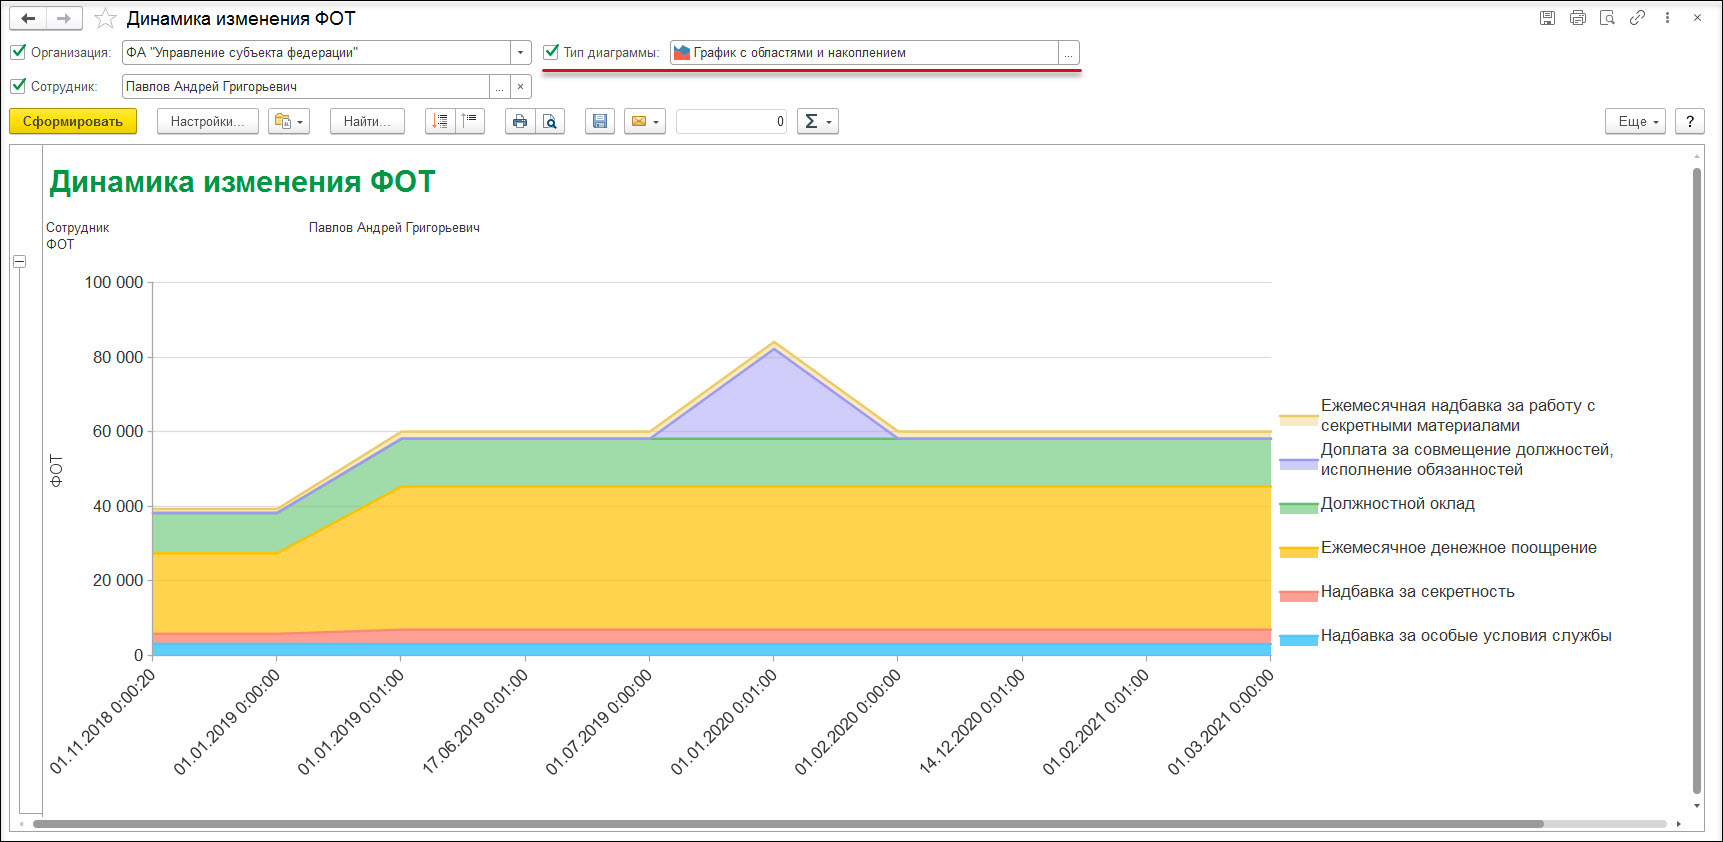Image resolution: width=1723 pixels, height=842 pixels.
Task: Click the Сформировать button
Action: coord(73,121)
